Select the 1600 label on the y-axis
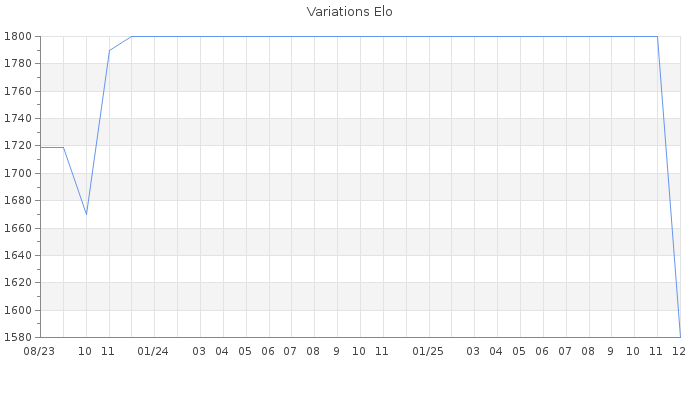 tap(19, 310)
